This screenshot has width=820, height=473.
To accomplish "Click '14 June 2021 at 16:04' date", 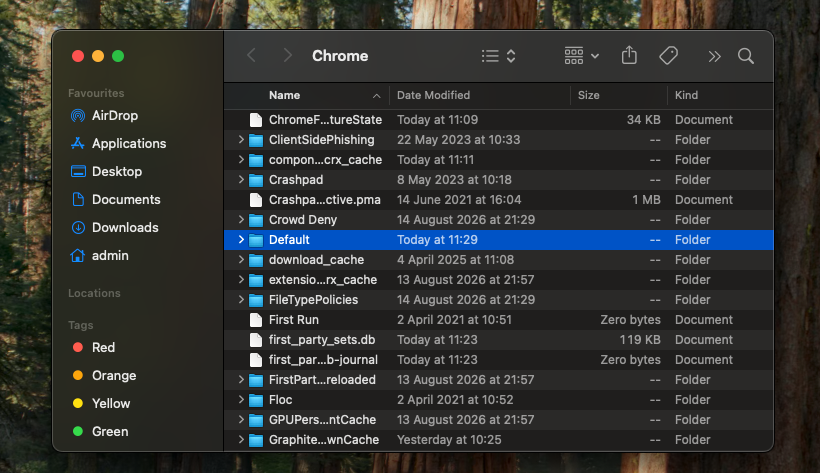I will [459, 200].
